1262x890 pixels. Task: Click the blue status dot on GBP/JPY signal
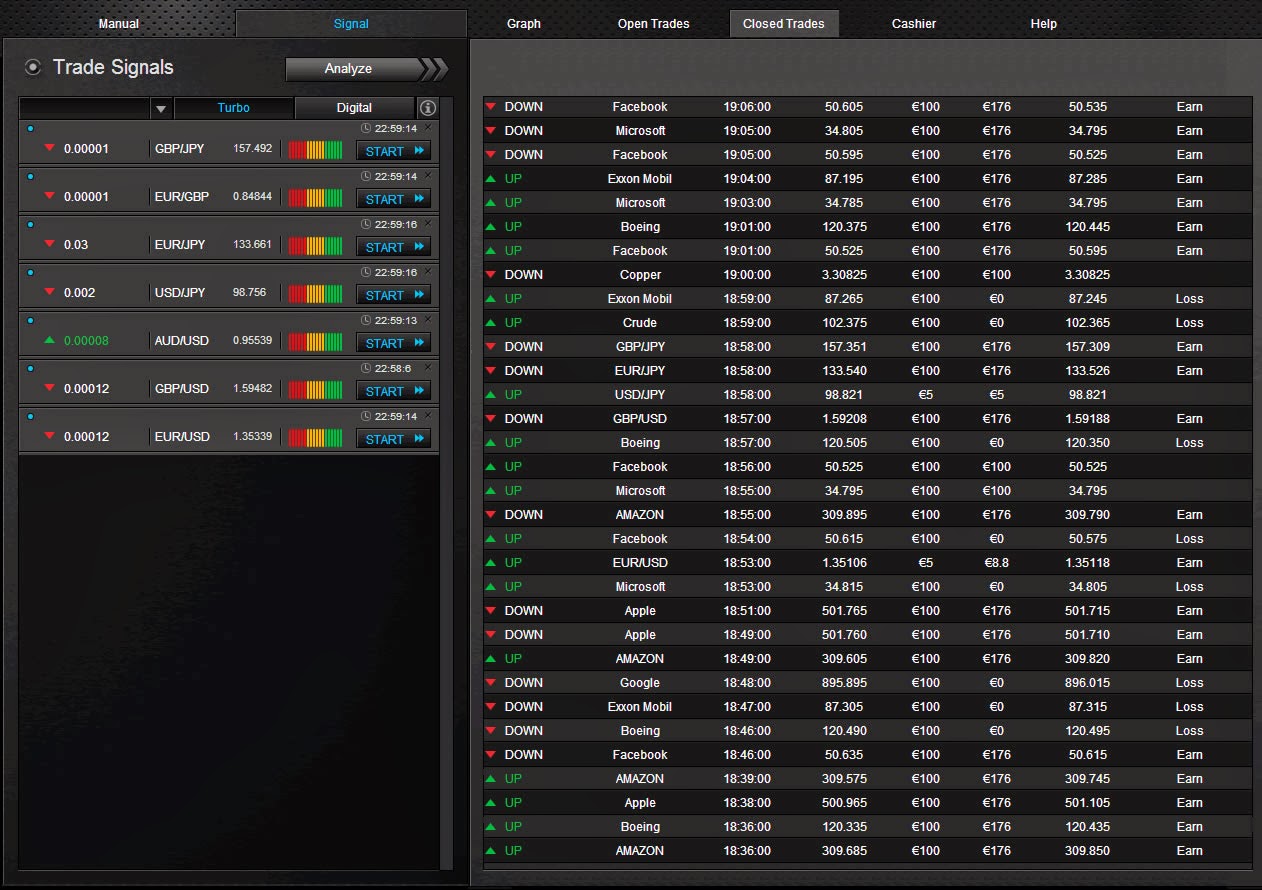(30, 128)
